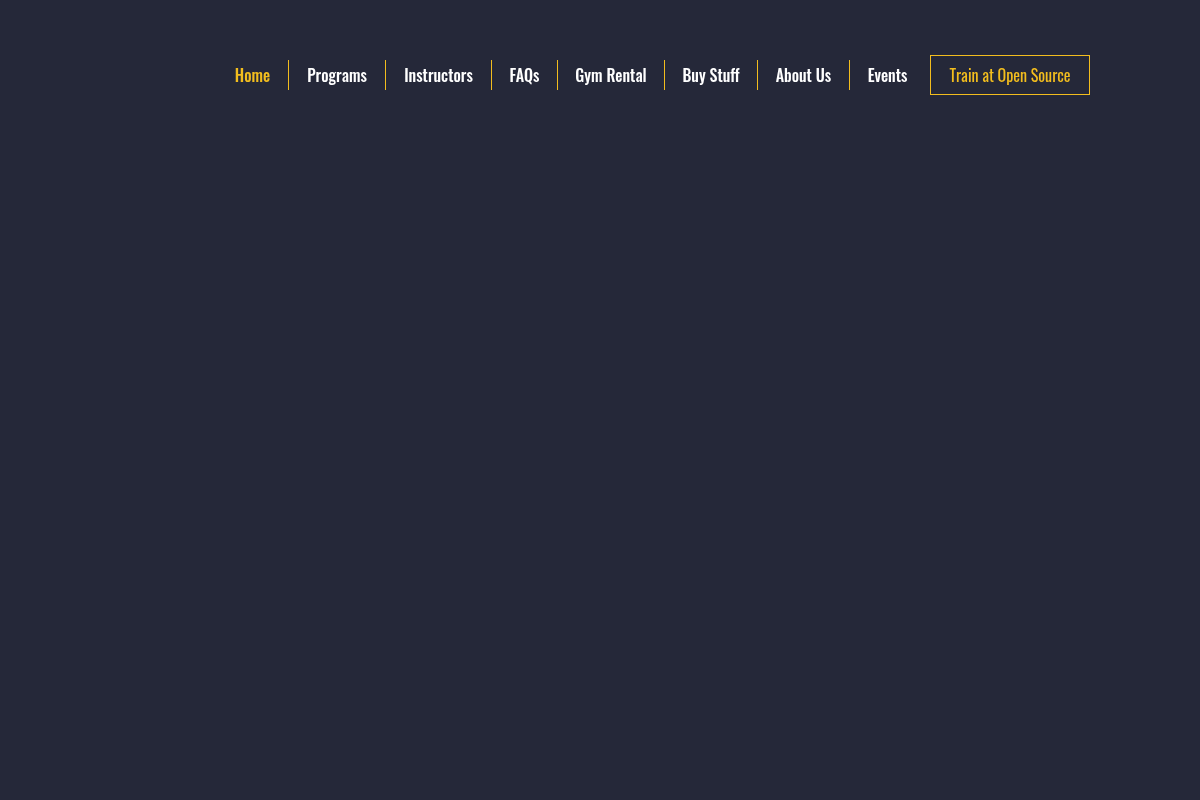Image resolution: width=1200 pixels, height=800 pixels.
Task: Check Gym Rental information link
Action: [x=610, y=75]
